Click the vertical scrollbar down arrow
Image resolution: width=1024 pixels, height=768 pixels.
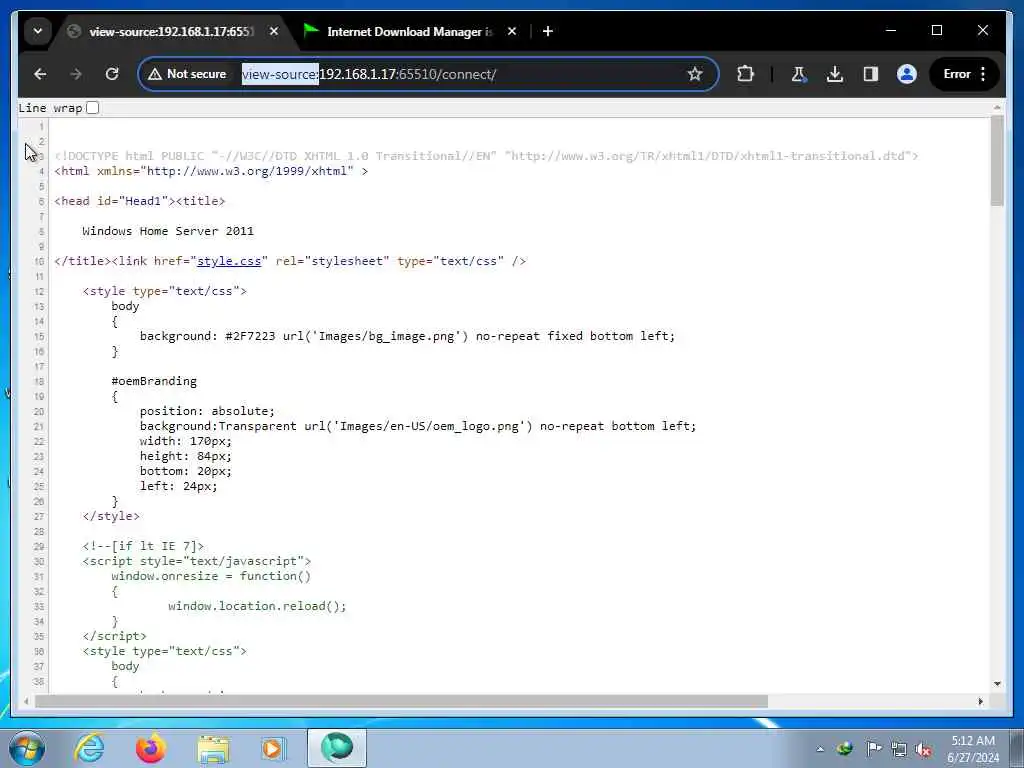997,684
